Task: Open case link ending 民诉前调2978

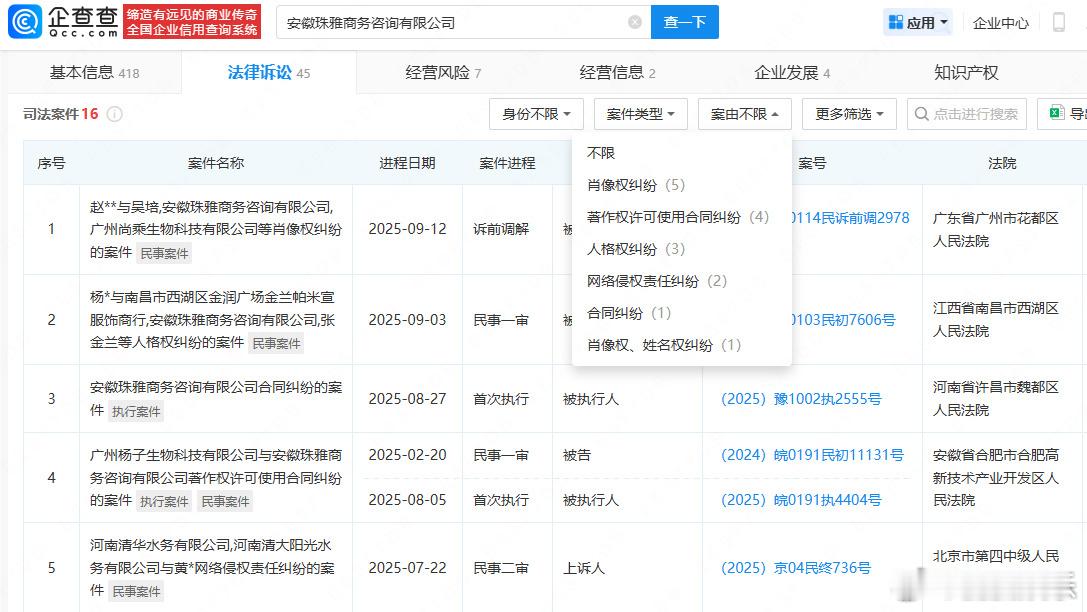Action: pos(851,218)
